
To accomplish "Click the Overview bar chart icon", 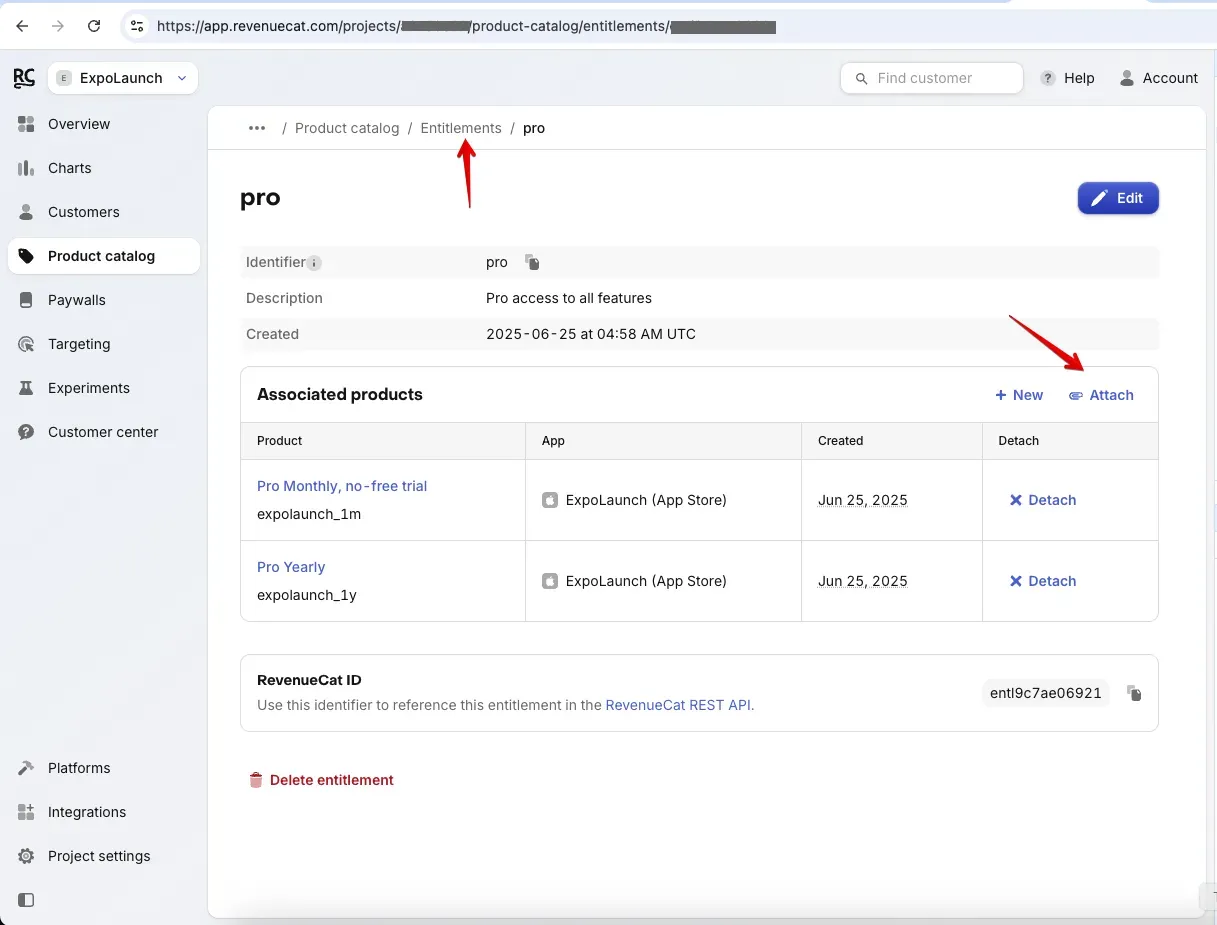I will click(x=27, y=124).
